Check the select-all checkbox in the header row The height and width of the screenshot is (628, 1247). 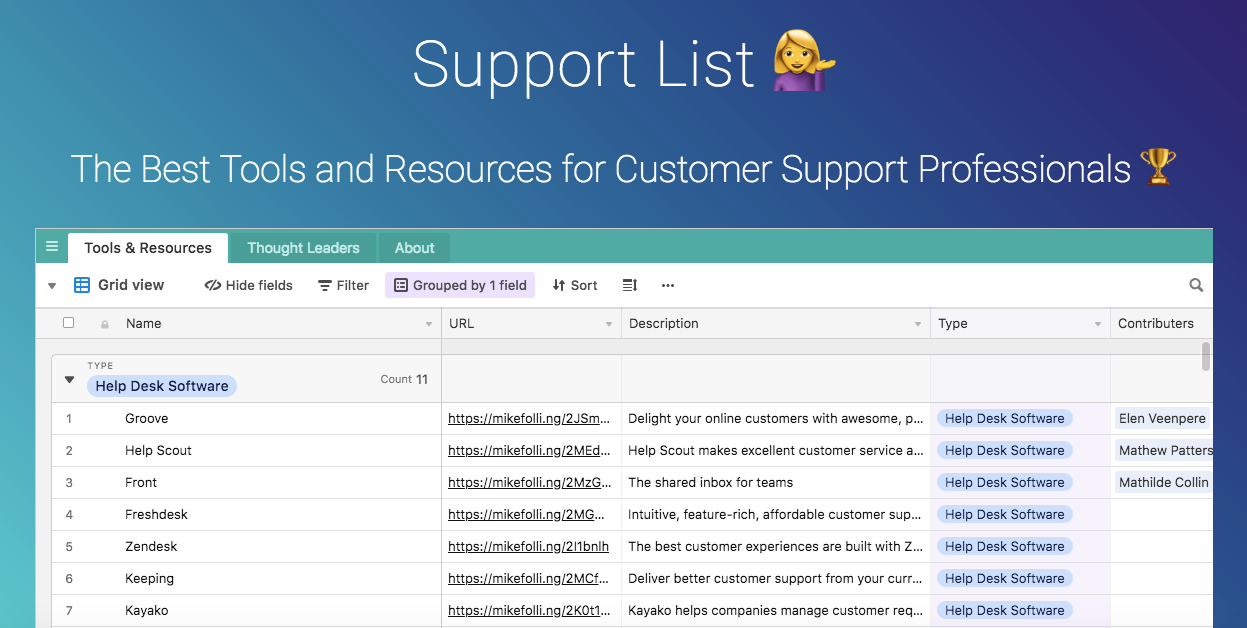(68, 322)
